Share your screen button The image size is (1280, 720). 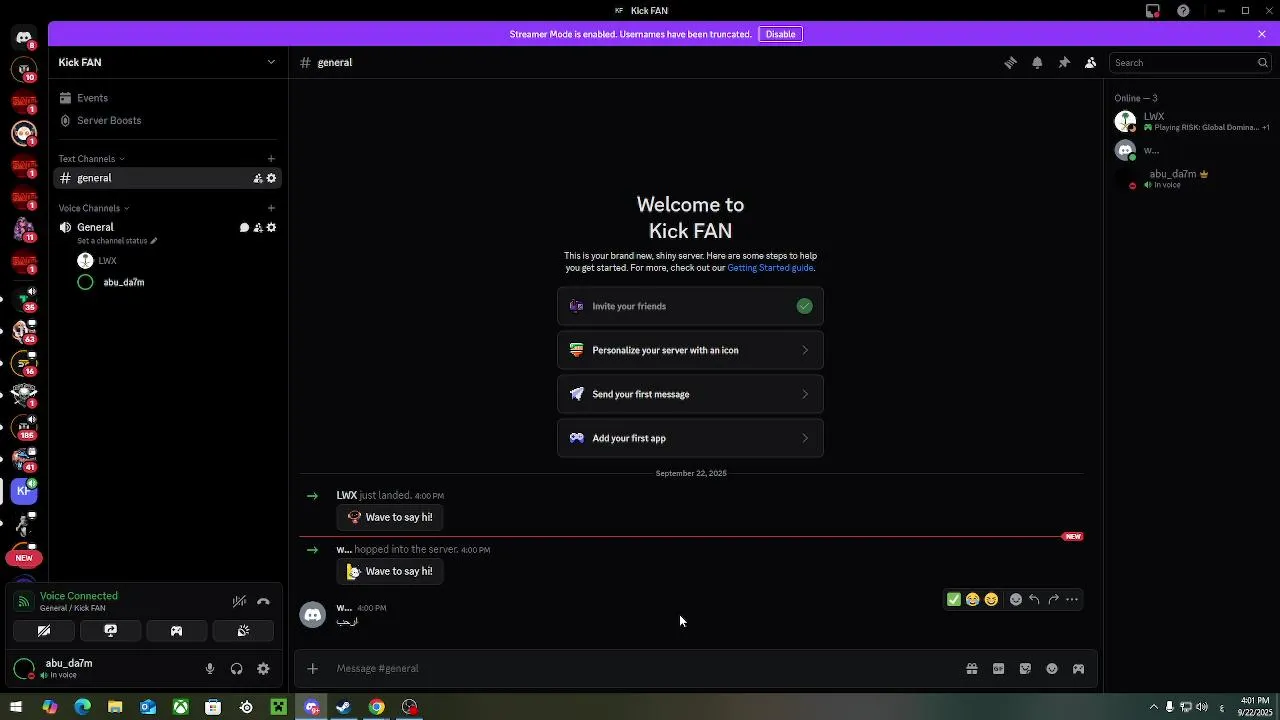(x=110, y=631)
